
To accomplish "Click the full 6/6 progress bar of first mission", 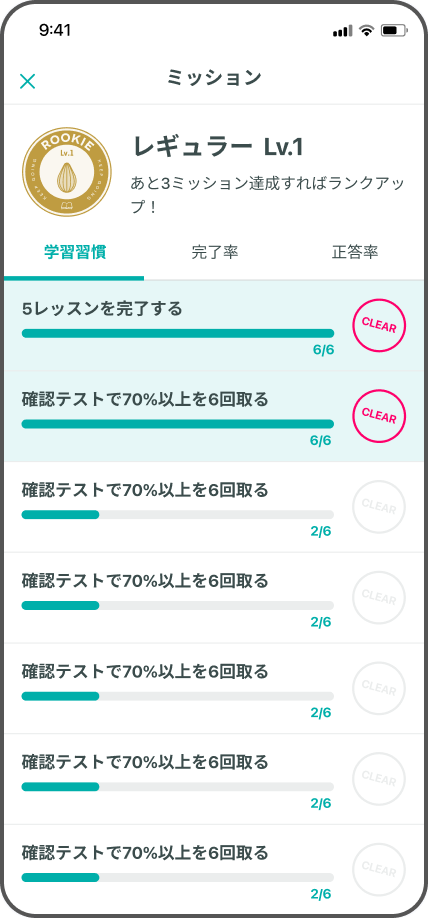I will tap(178, 333).
